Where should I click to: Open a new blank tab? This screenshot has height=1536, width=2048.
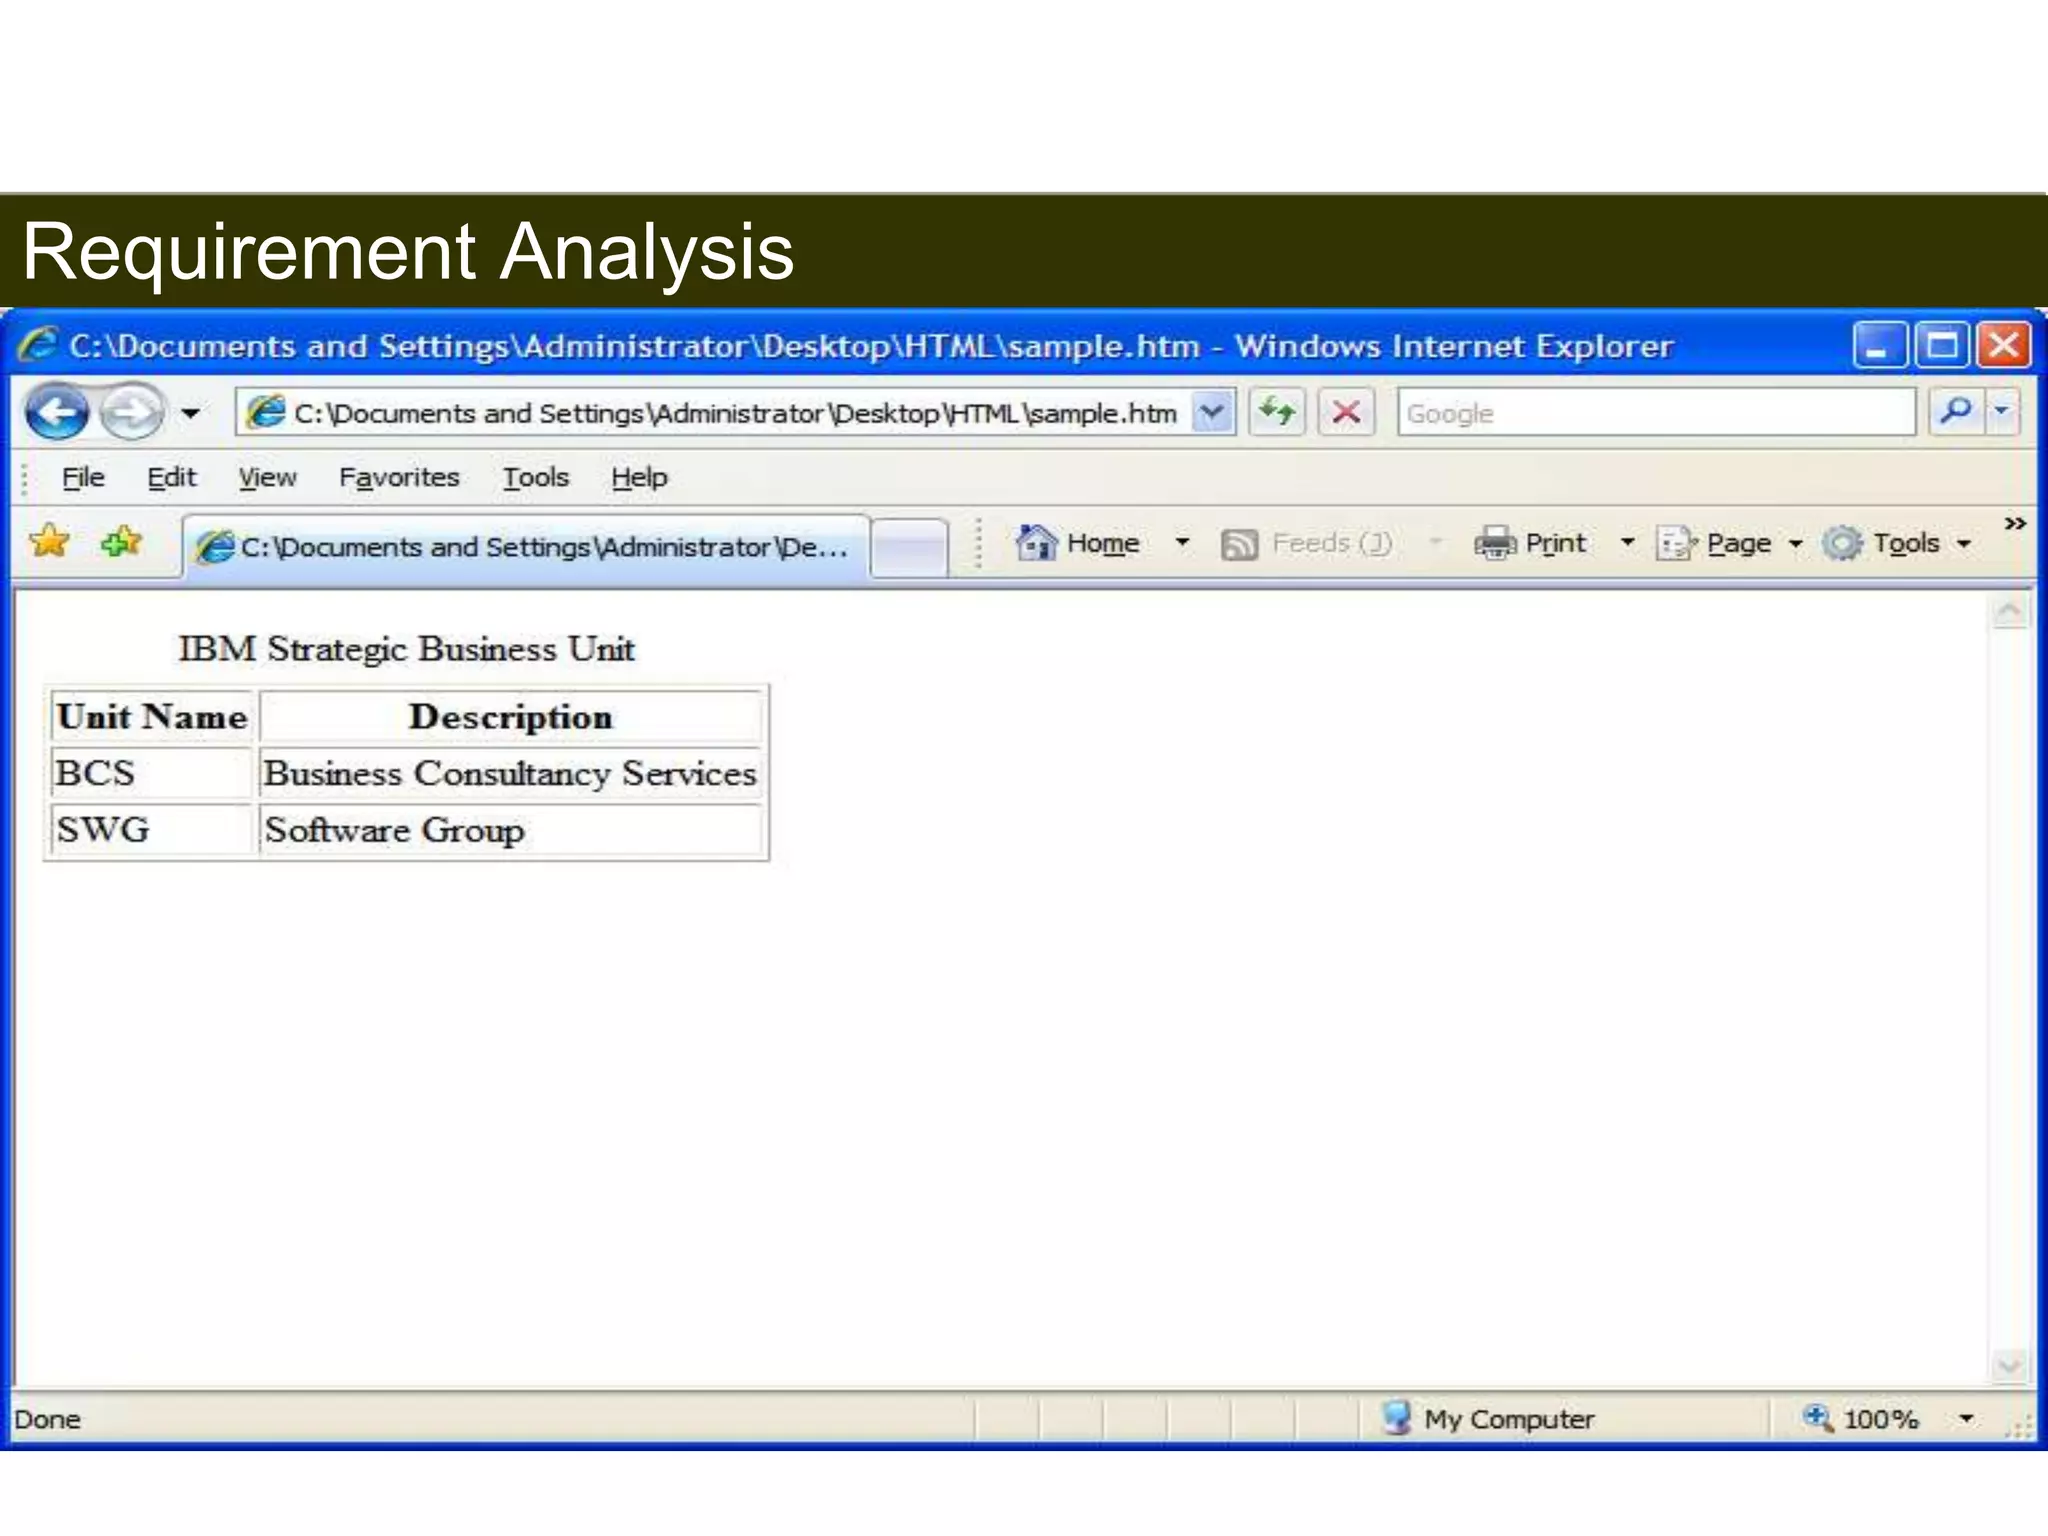(909, 548)
